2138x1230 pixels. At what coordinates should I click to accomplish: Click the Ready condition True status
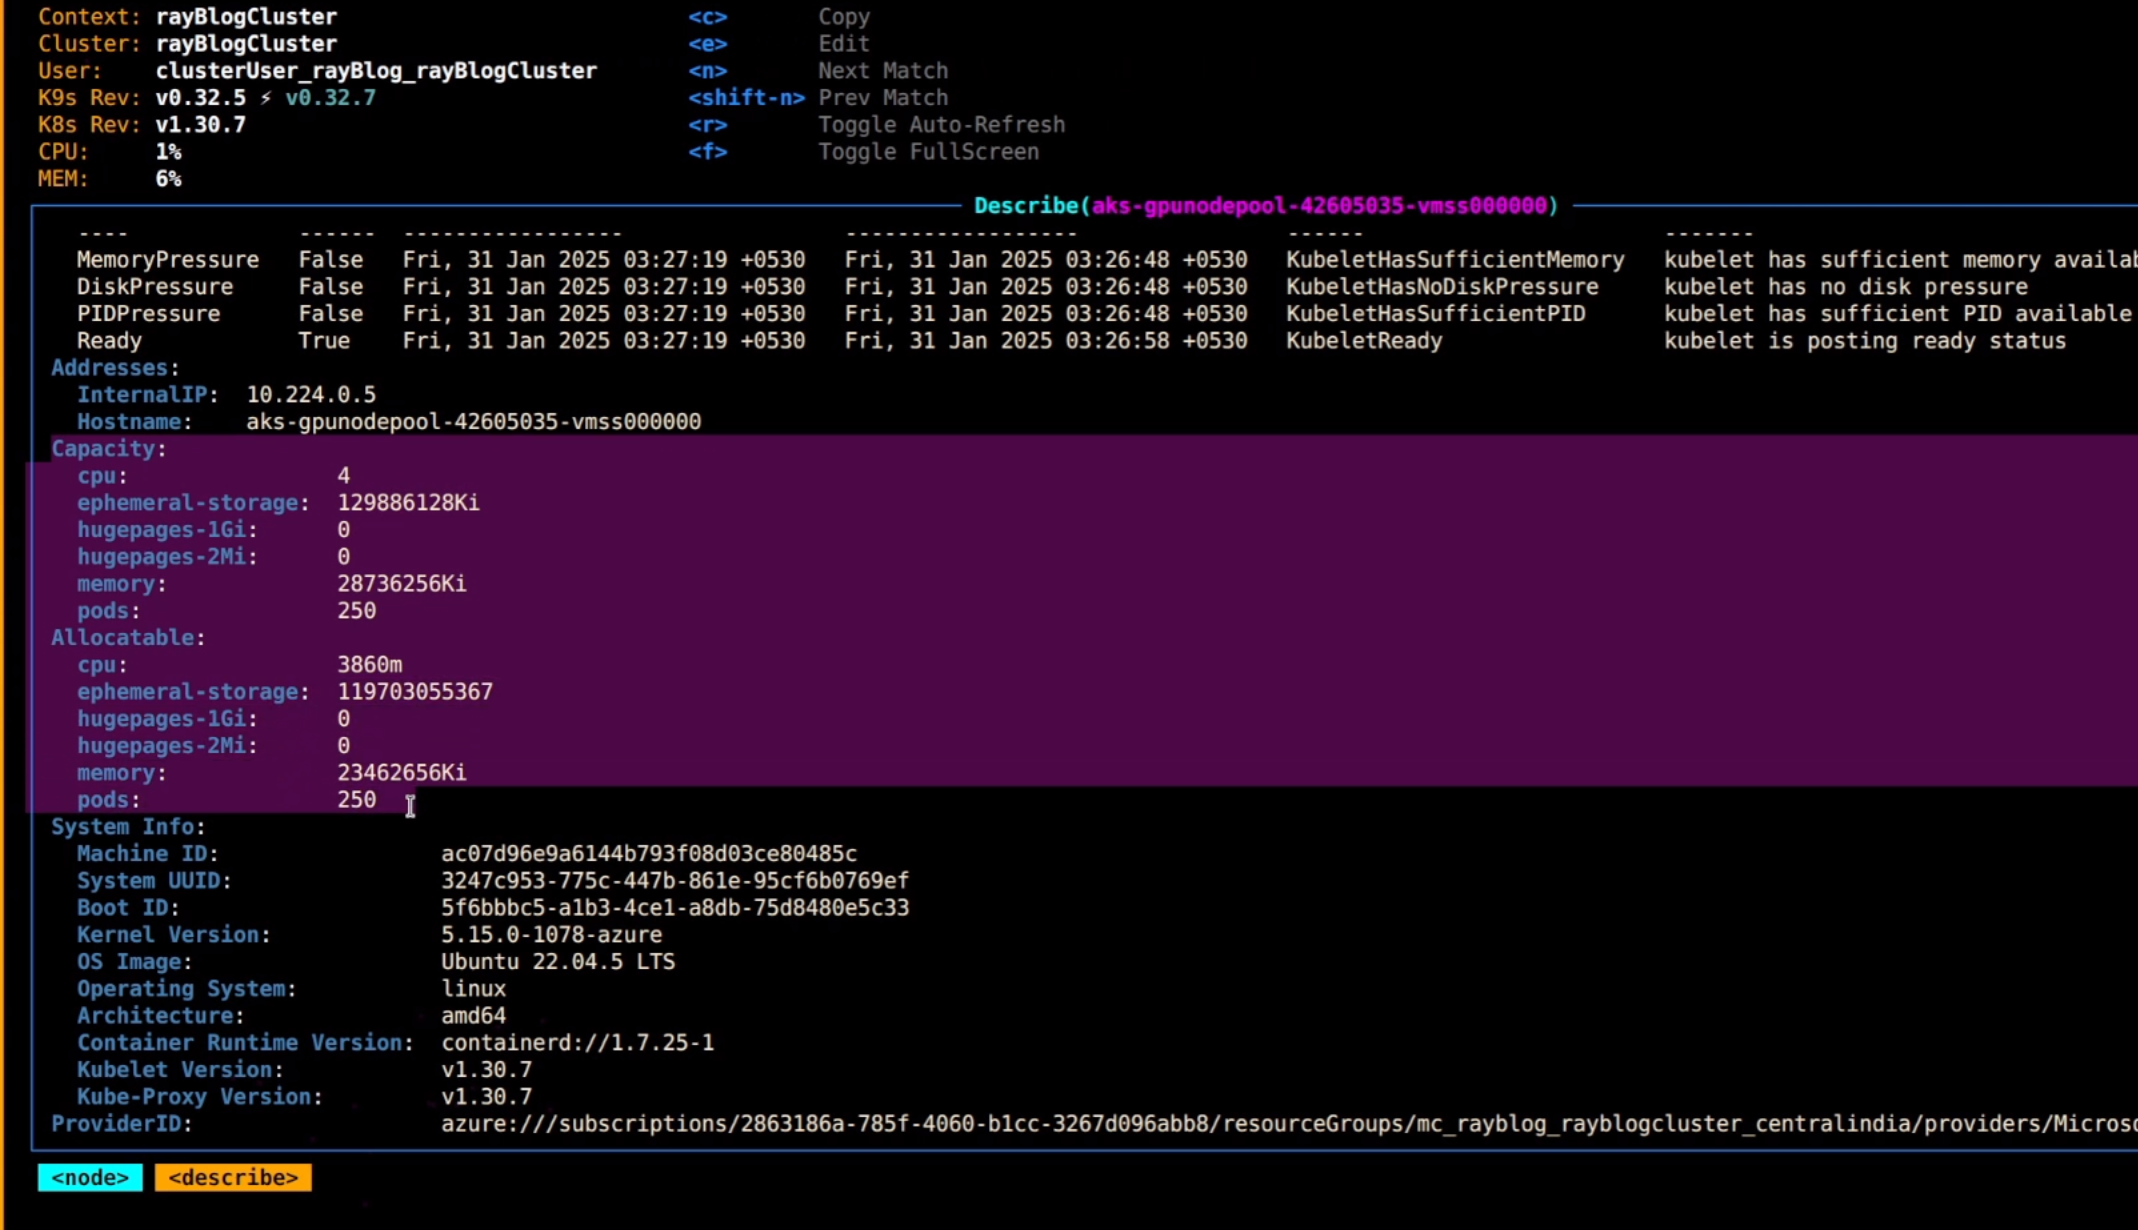point(324,341)
